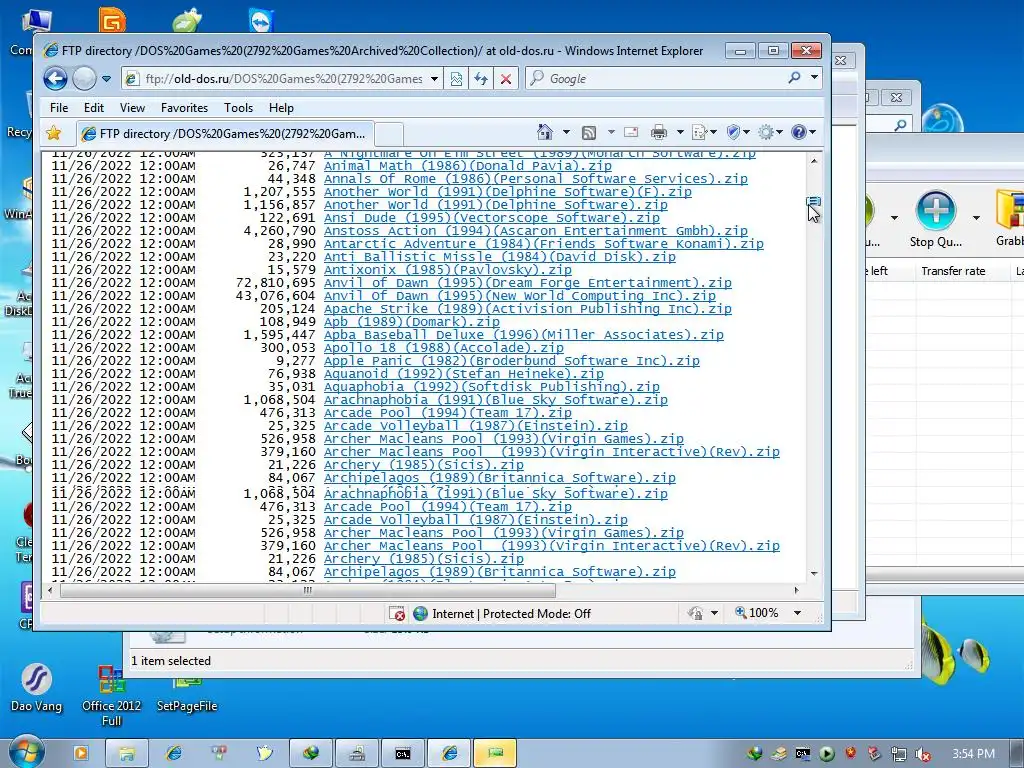This screenshot has height=768, width=1024.
Task: Open the Favorites menu
Action: 184,108
